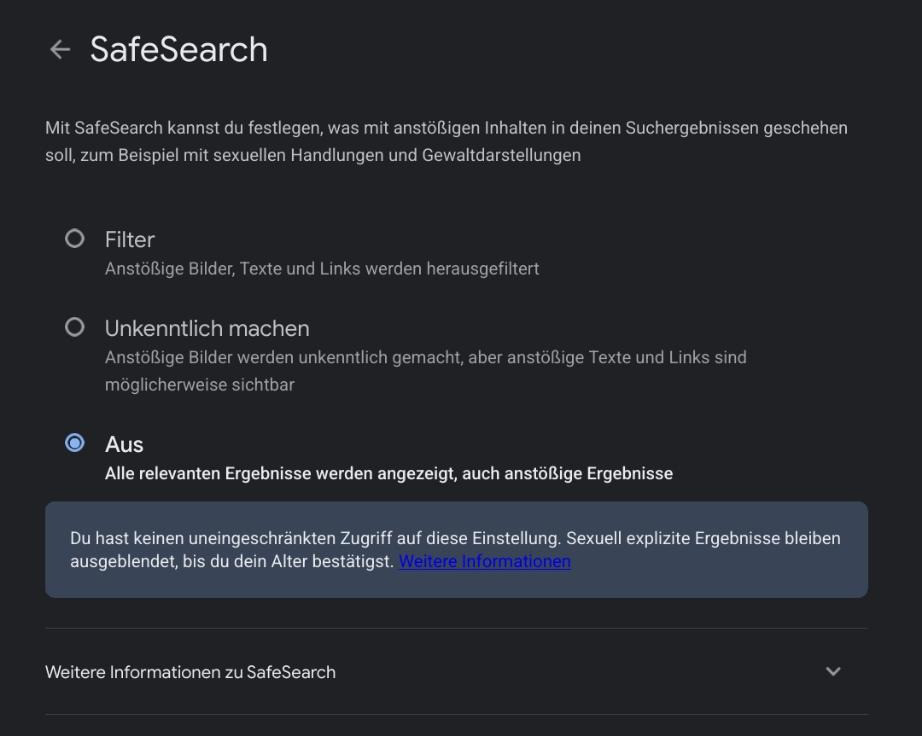Click the text Alle relevanten Ergebnisse werden angezeigt
This screenshot has height=736, width=922.
click(x=281, y=474)
